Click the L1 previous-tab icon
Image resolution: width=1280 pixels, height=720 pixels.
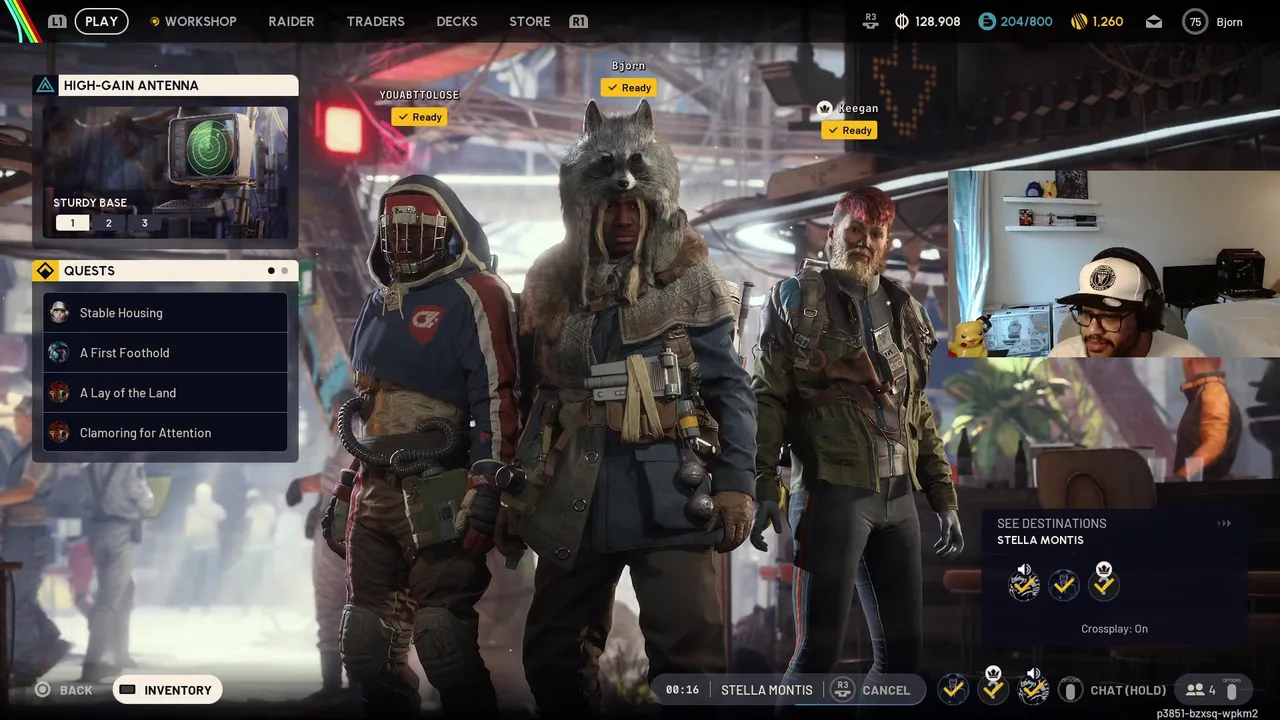[x=57, y=21]
